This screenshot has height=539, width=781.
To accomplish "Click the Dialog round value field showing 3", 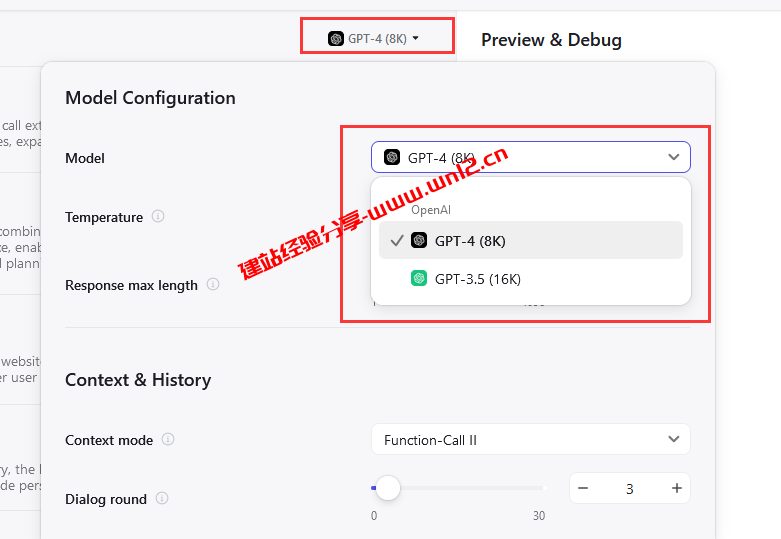I will pos(629,488).
